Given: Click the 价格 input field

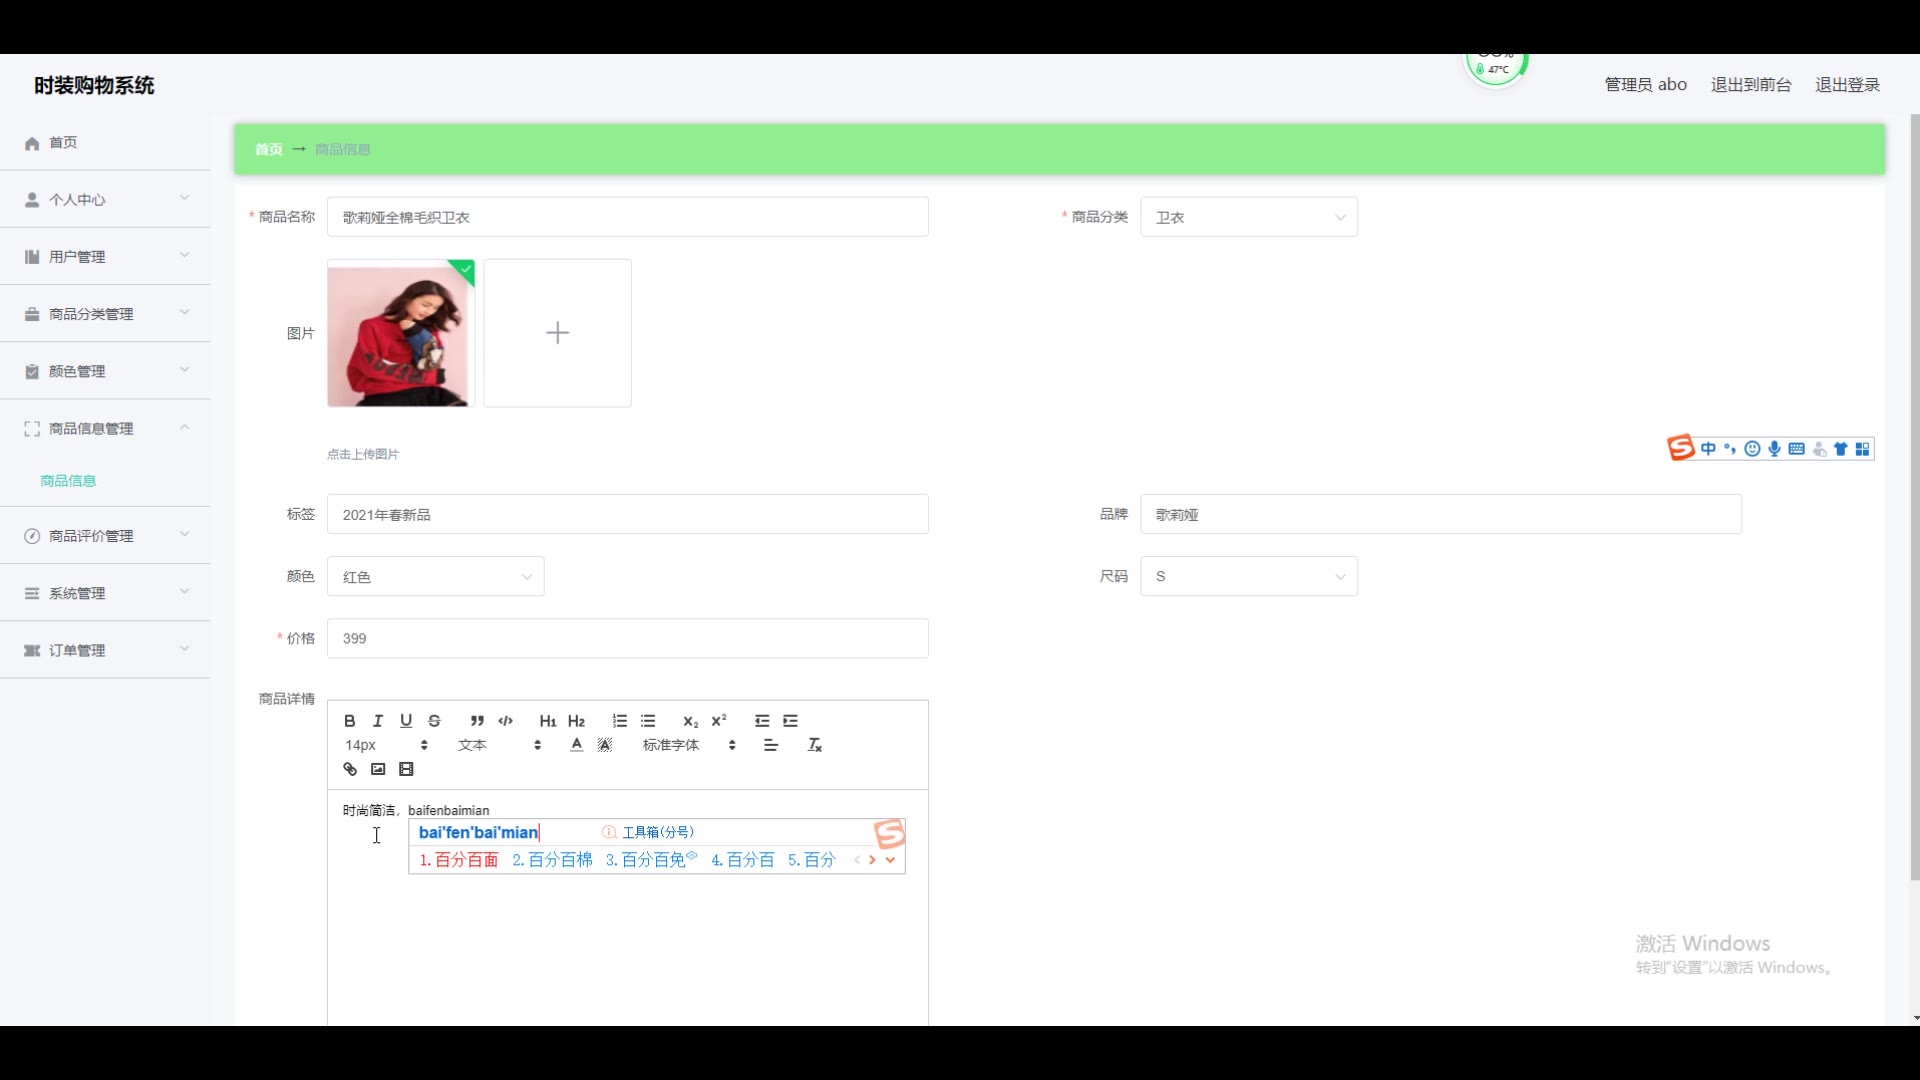Looking at the screenshot, I should tap(627, 638).
